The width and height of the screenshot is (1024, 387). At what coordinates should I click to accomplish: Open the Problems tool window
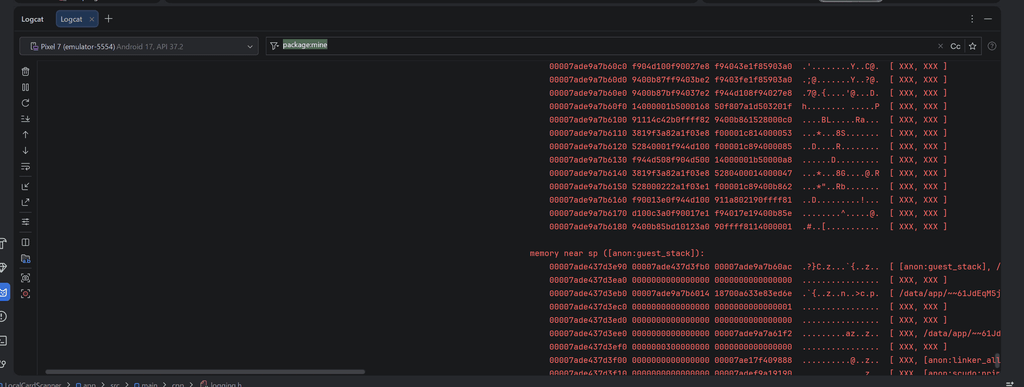pyautogui.click(x=3, y=317)
